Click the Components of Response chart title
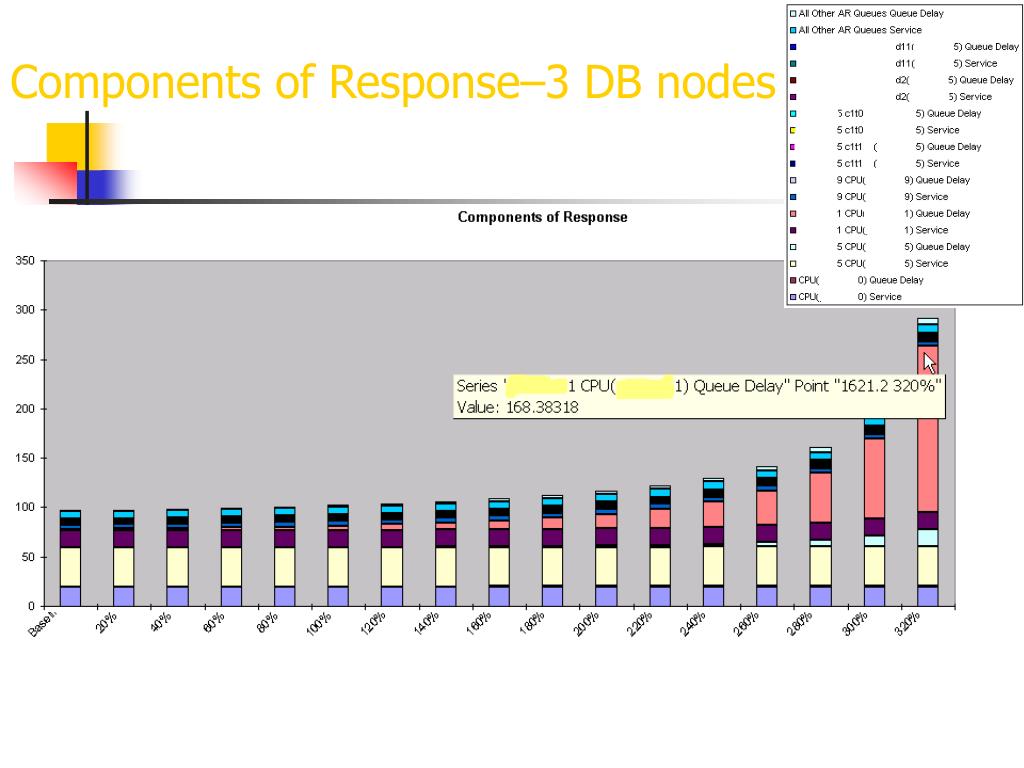The height and width of the screenshot is (768, 1024). click(542, 217)
